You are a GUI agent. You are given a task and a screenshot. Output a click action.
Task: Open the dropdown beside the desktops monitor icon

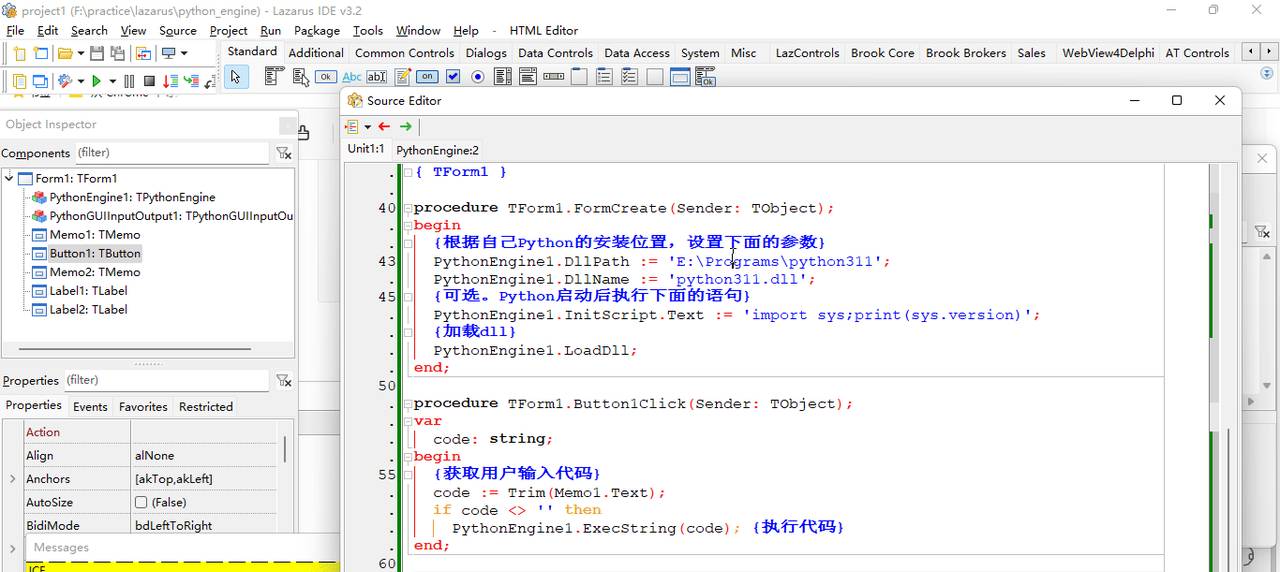tap(184, 53)
